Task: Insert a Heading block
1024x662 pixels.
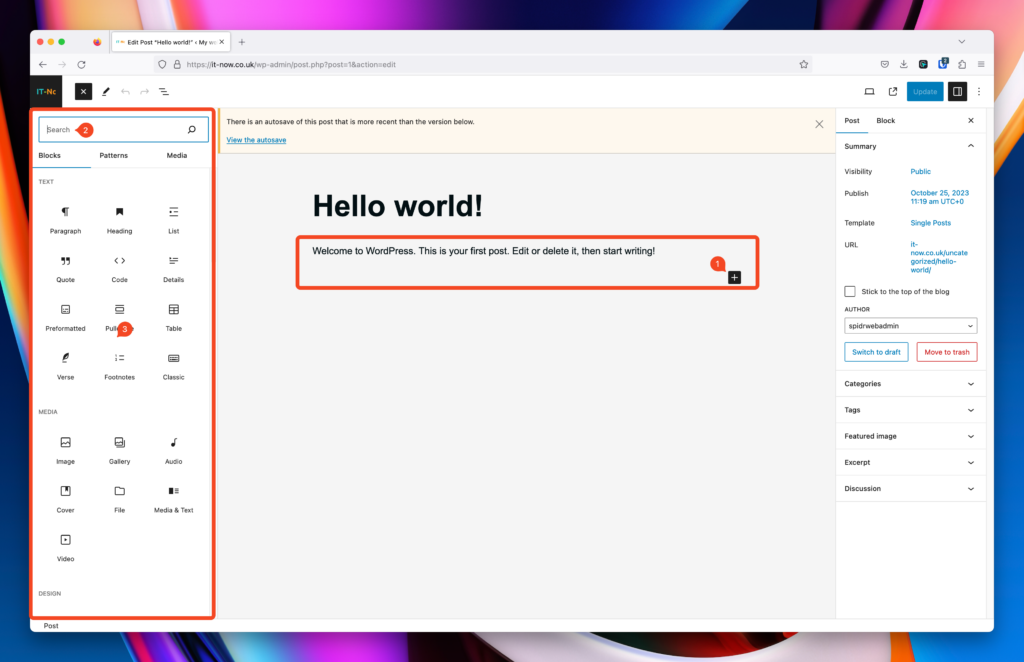Action: [x=120, y=220]
